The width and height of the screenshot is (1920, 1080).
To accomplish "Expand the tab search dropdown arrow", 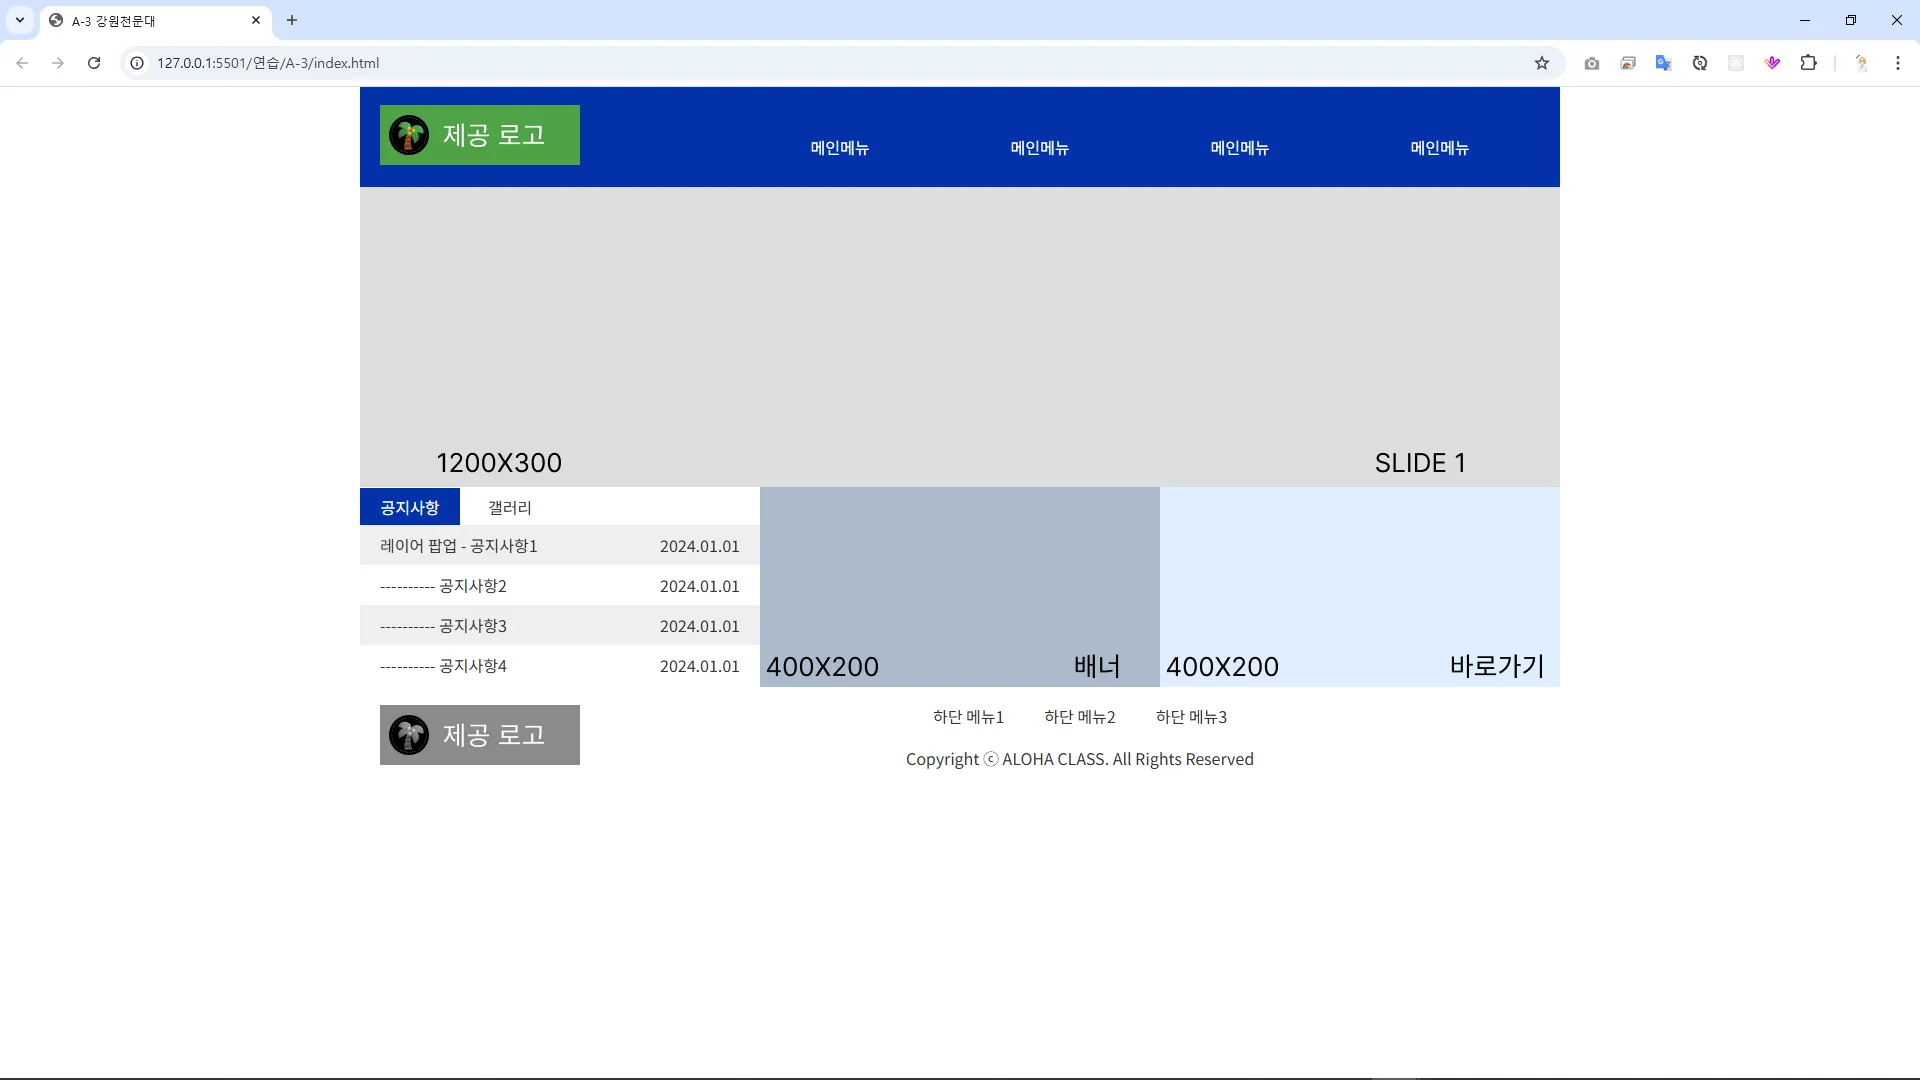I will (19, 20).
